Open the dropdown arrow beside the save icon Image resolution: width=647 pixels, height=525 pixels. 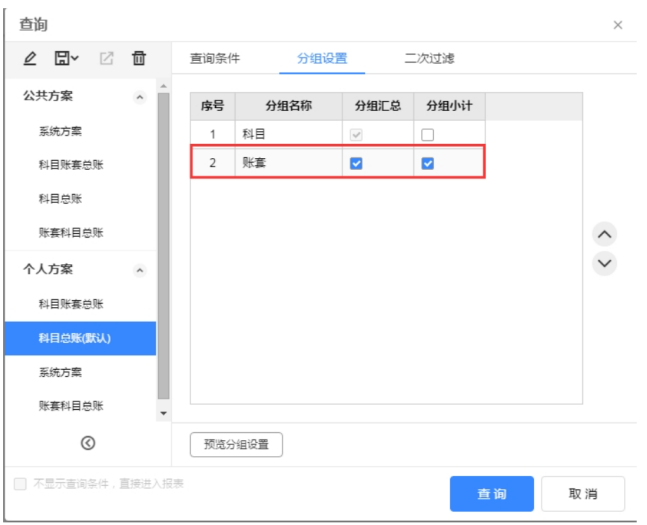point(75,58)
